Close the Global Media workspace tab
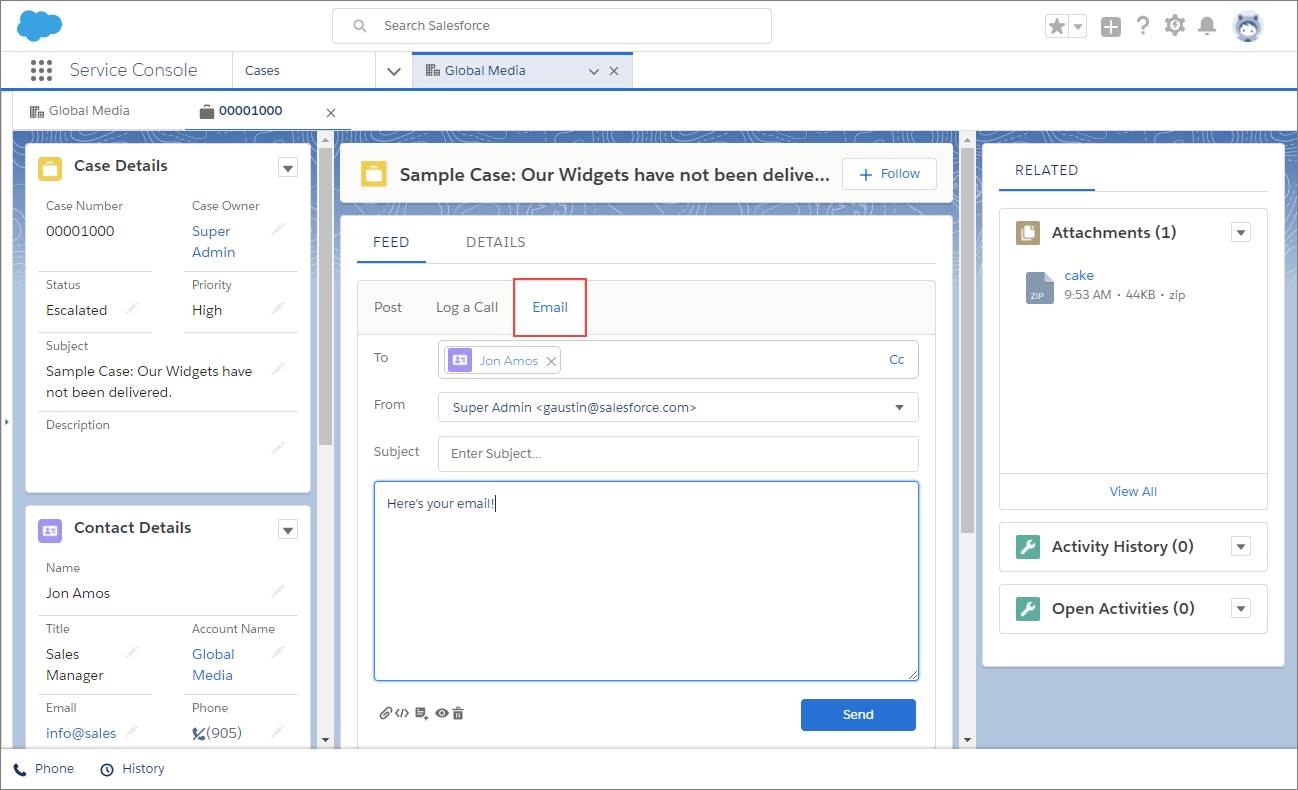The height and width of the screenshot is (790, 1298). point(614,71)
